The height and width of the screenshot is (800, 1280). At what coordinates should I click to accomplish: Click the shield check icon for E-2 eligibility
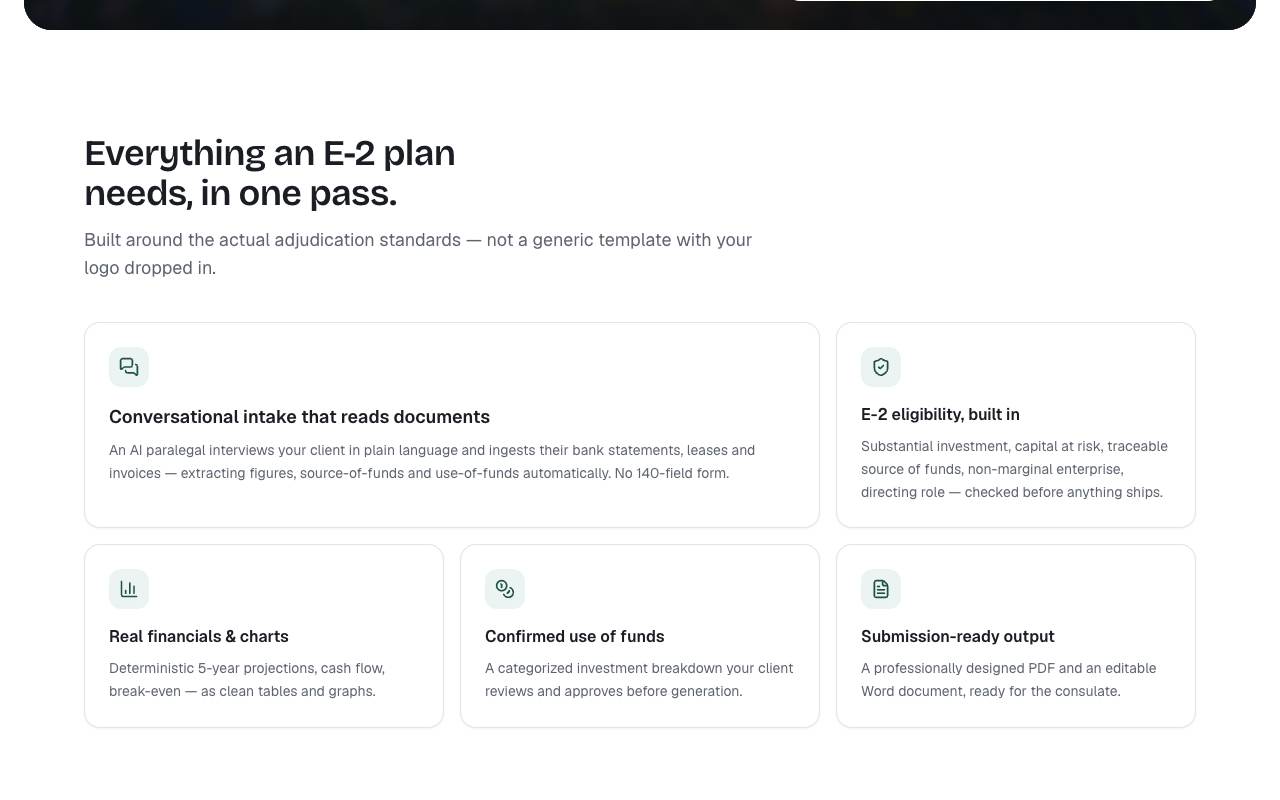point(881,367)
